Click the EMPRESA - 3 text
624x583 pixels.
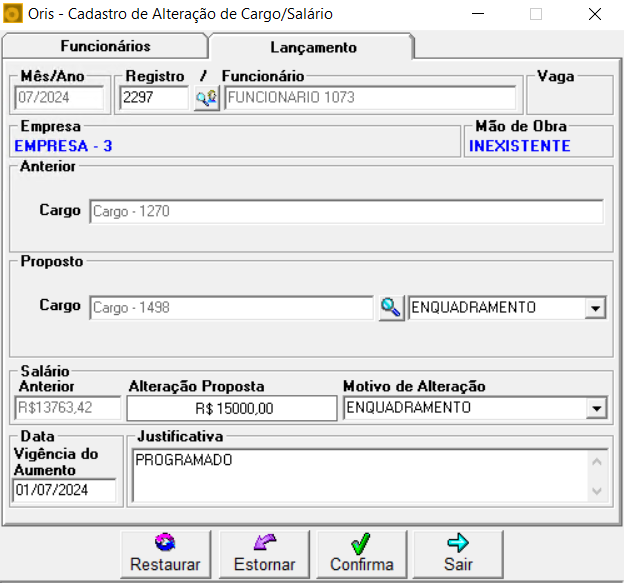click(63, 146)
